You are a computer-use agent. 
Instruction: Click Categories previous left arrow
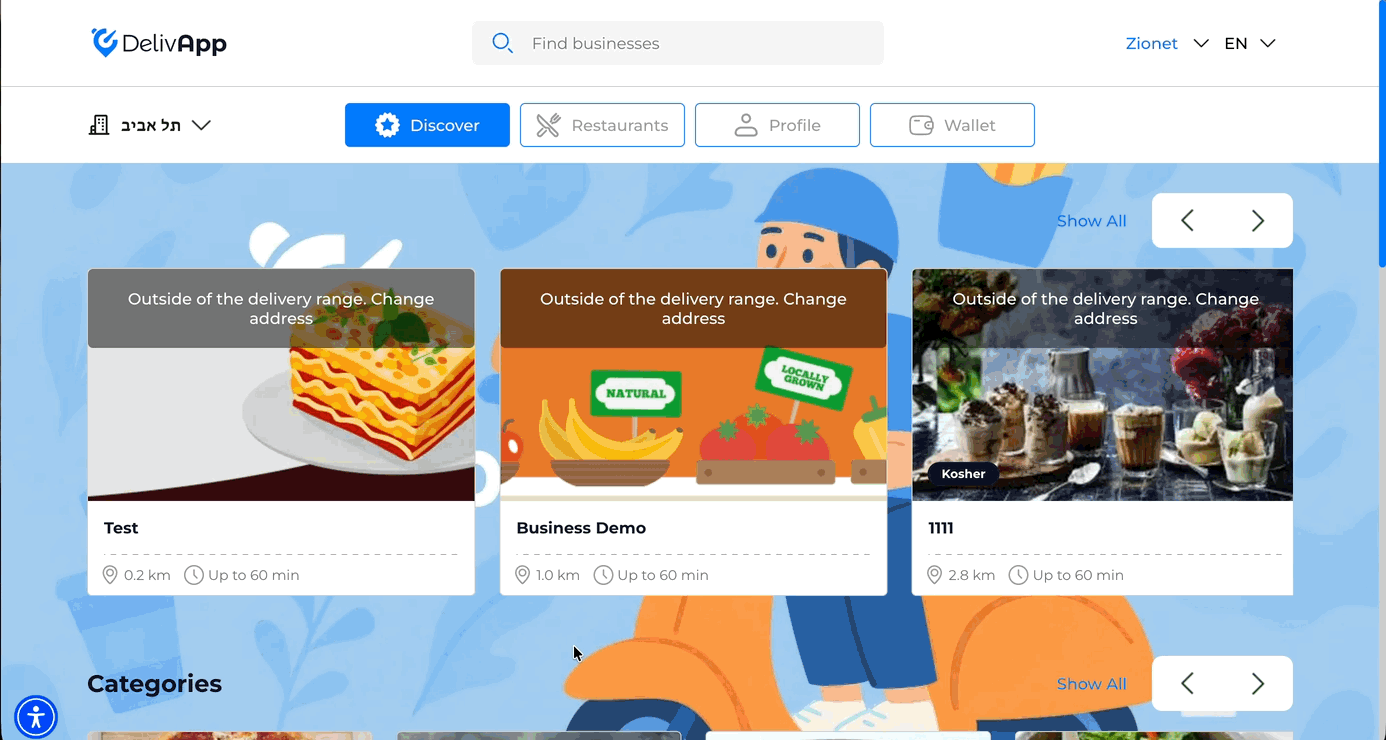(1187, 684)
